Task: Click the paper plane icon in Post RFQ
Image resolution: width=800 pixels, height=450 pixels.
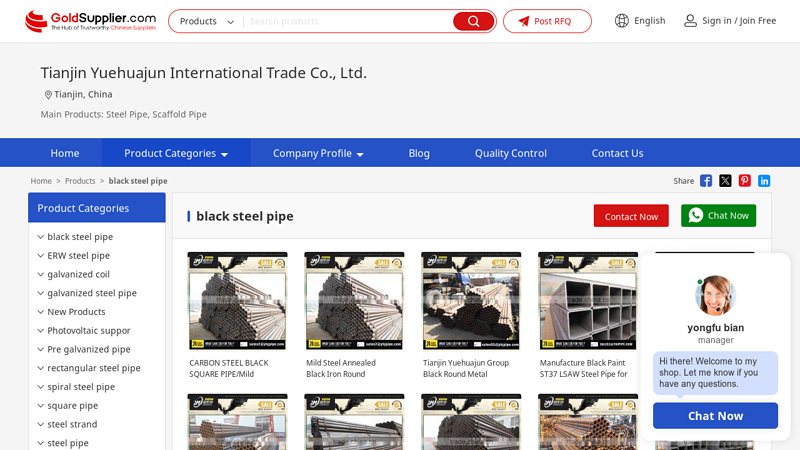Action: click(x=524, y=21)
